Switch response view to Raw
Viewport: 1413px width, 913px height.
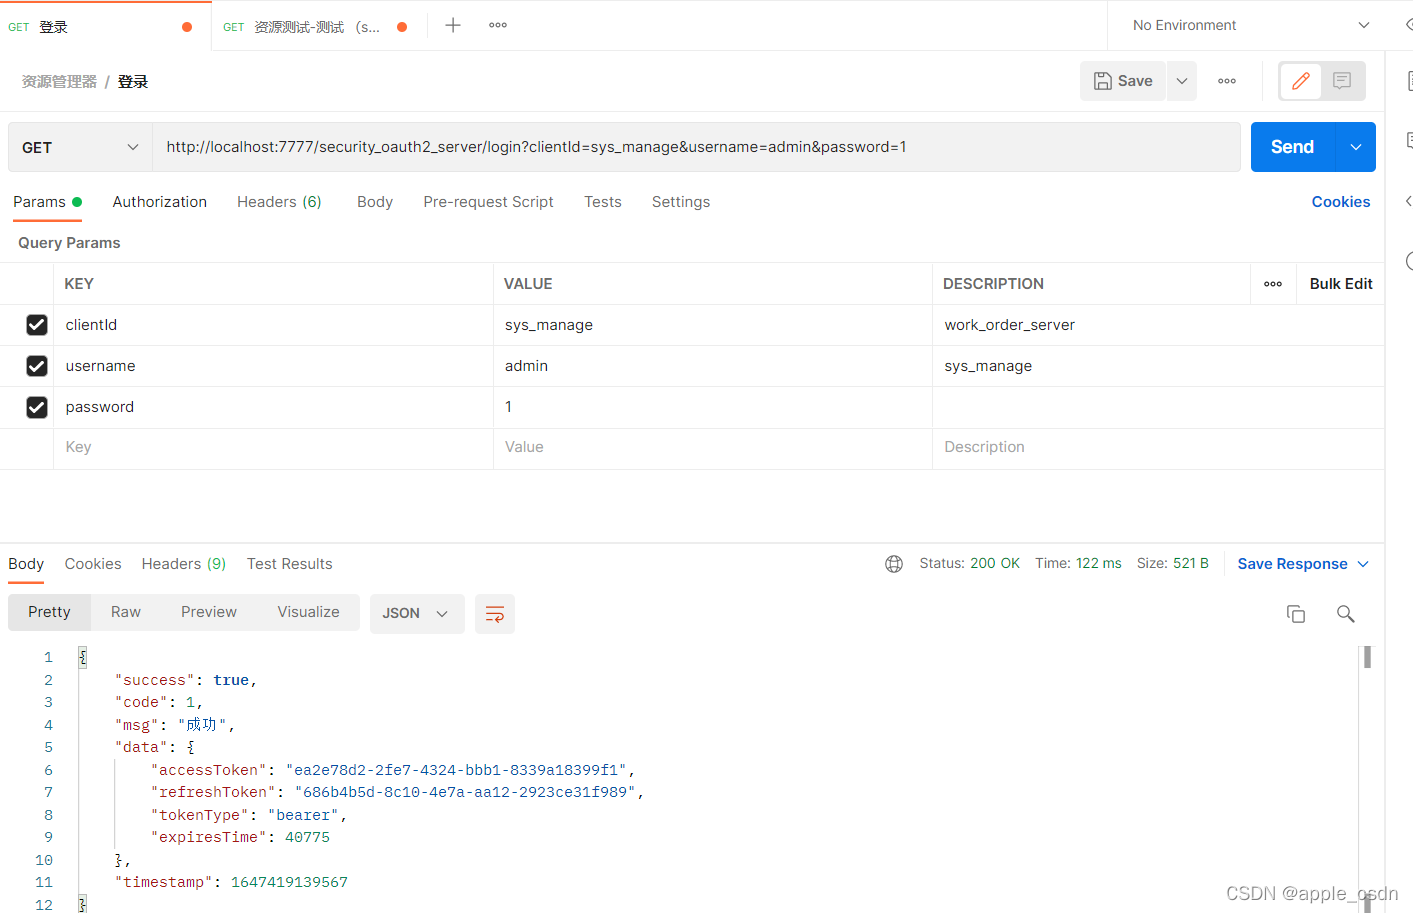[x=126, y=612]
